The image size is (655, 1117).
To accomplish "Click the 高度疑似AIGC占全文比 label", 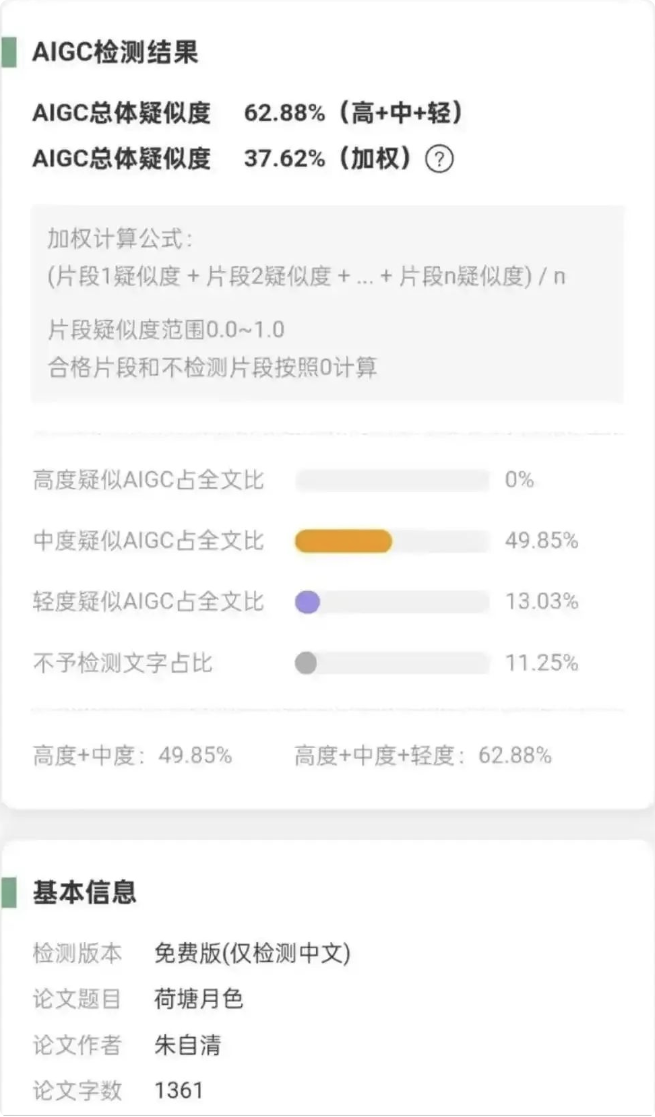I will 148,480.
